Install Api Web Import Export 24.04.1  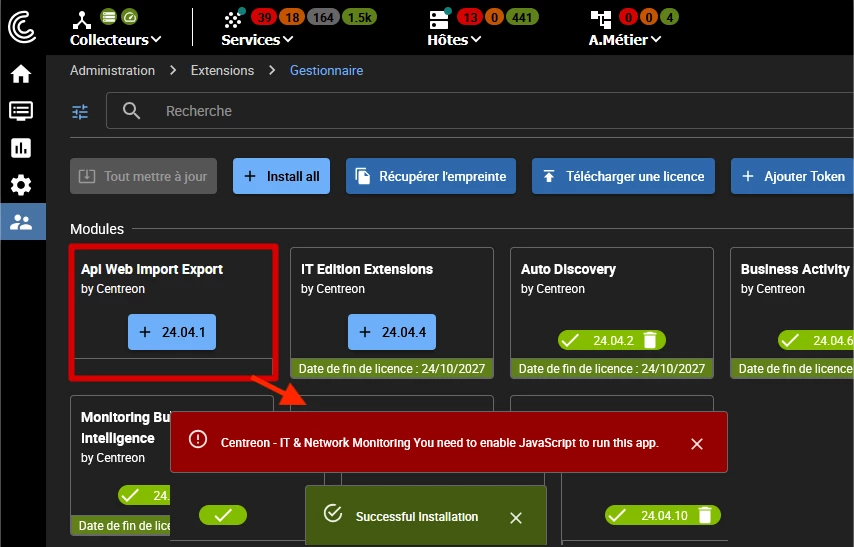[x=172, y=332]
